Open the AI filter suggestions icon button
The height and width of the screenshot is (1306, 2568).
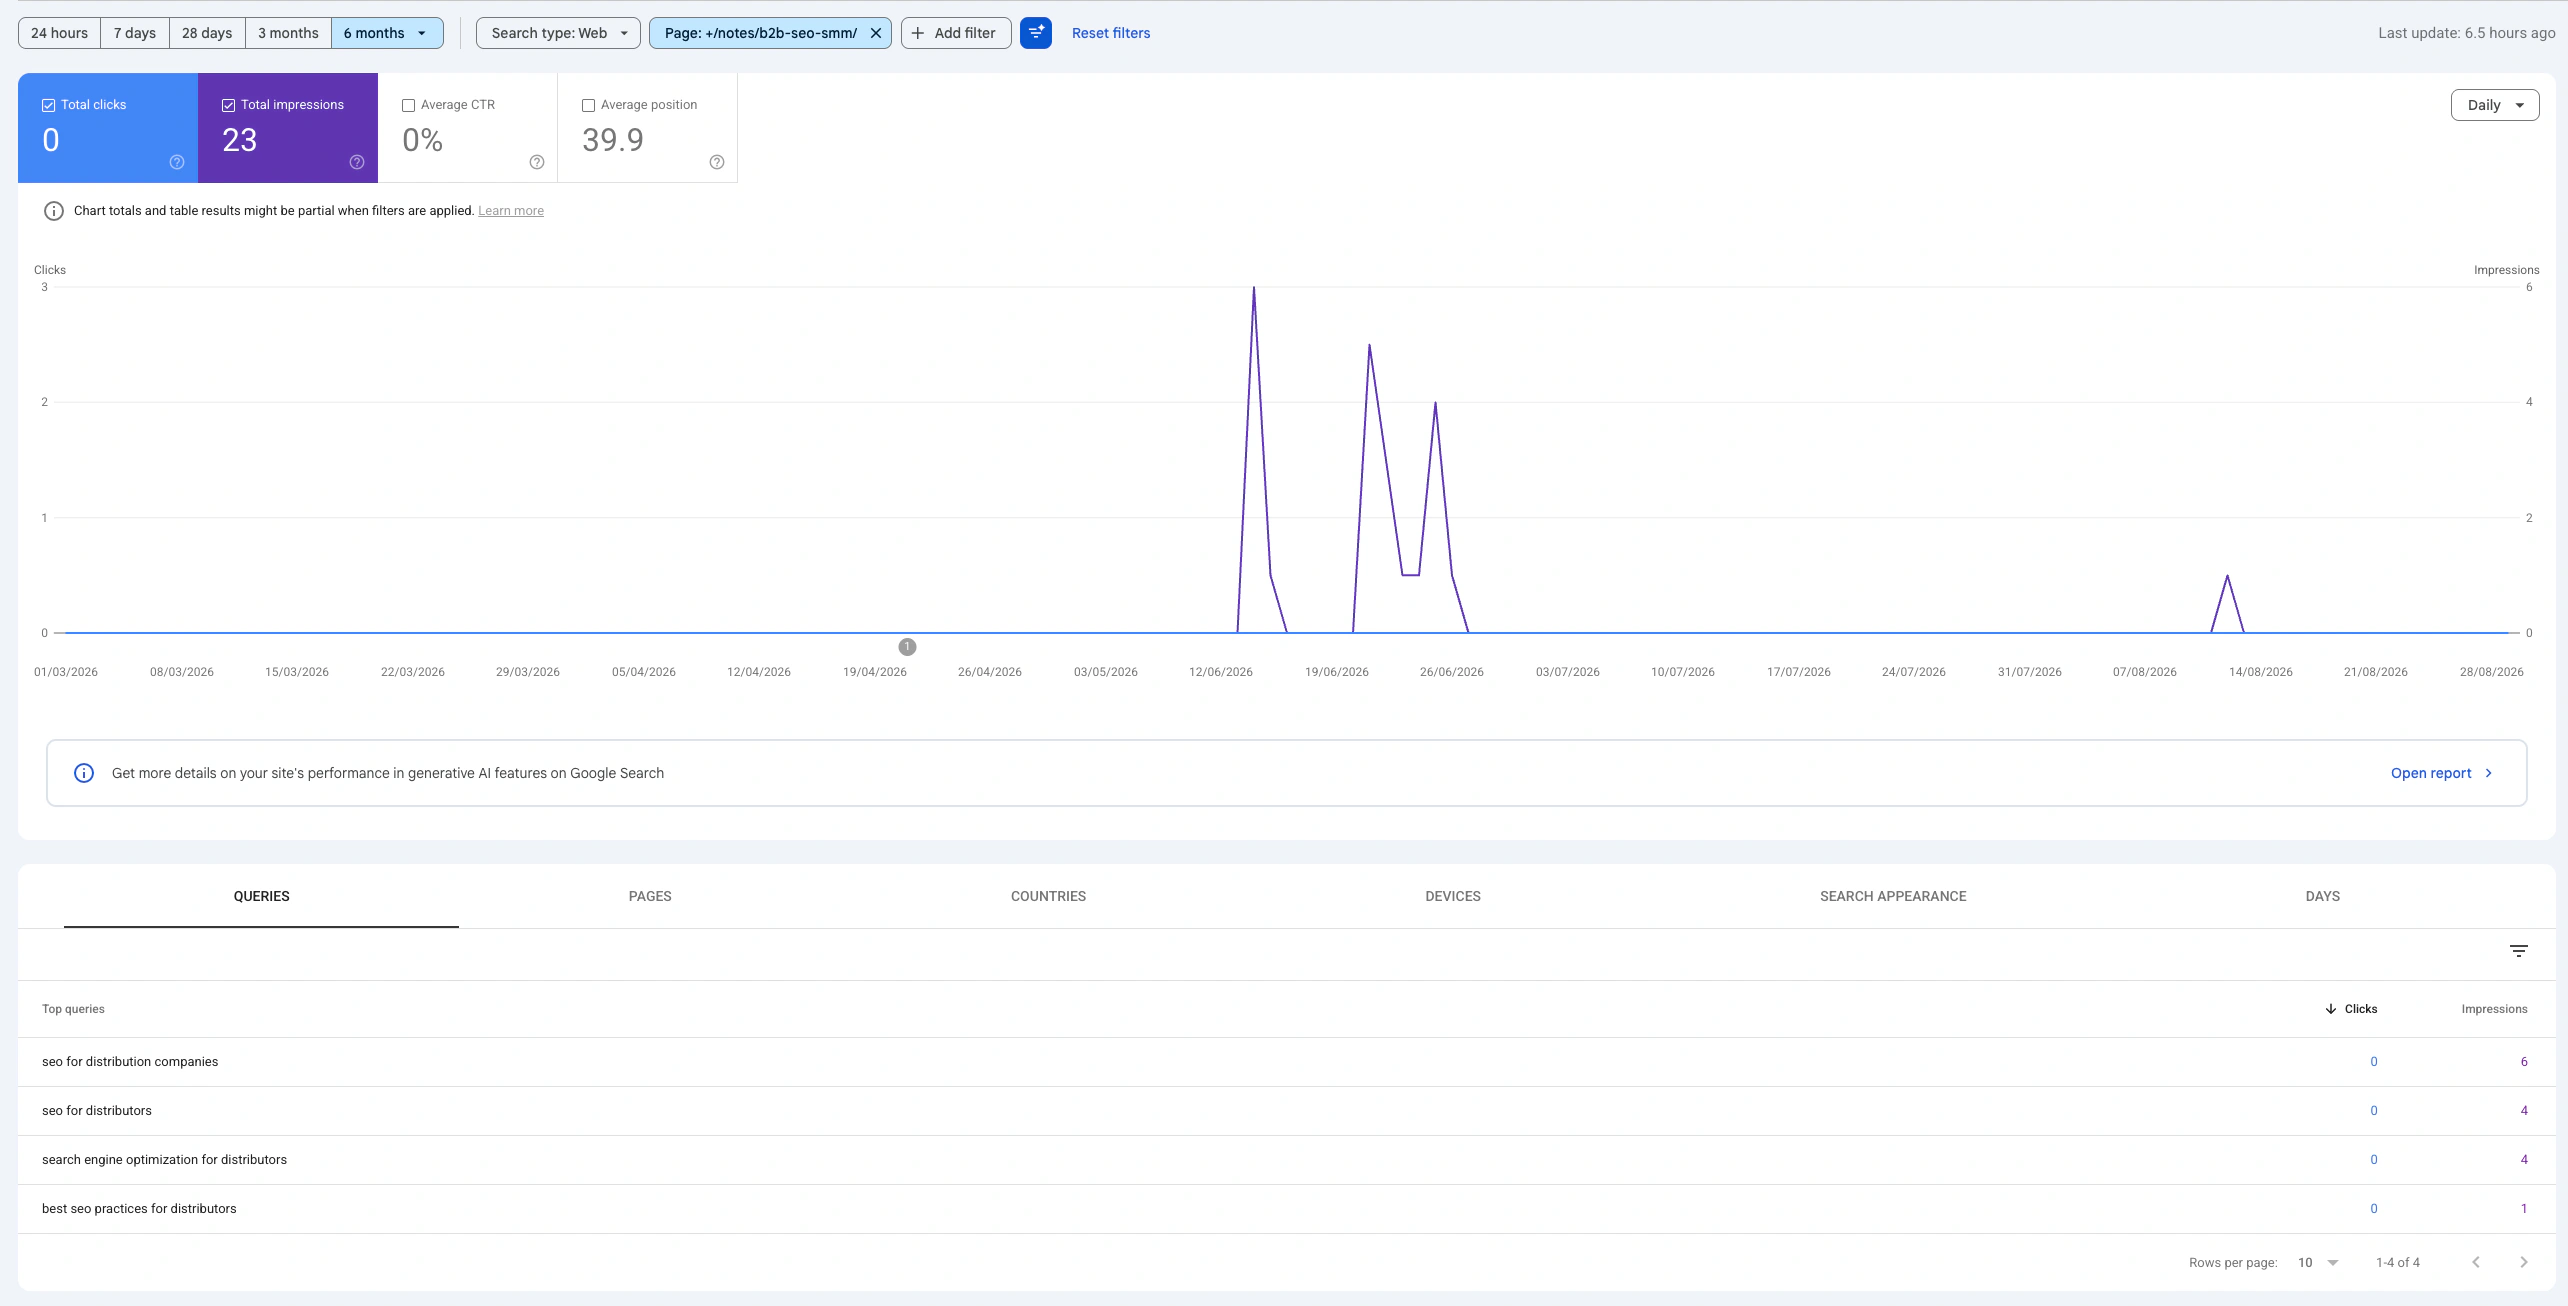[1036, 33]
